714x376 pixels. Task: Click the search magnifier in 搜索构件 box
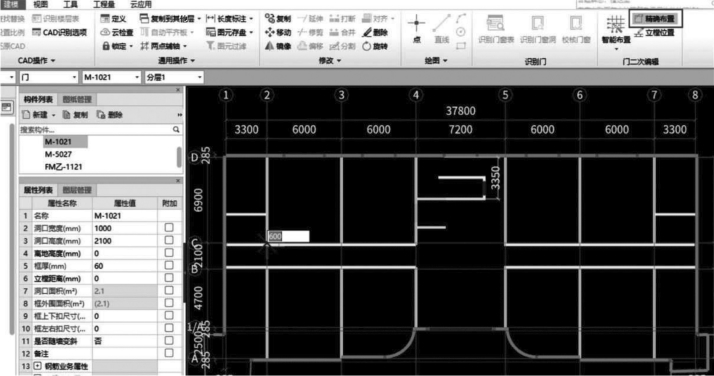coord(176,130)
